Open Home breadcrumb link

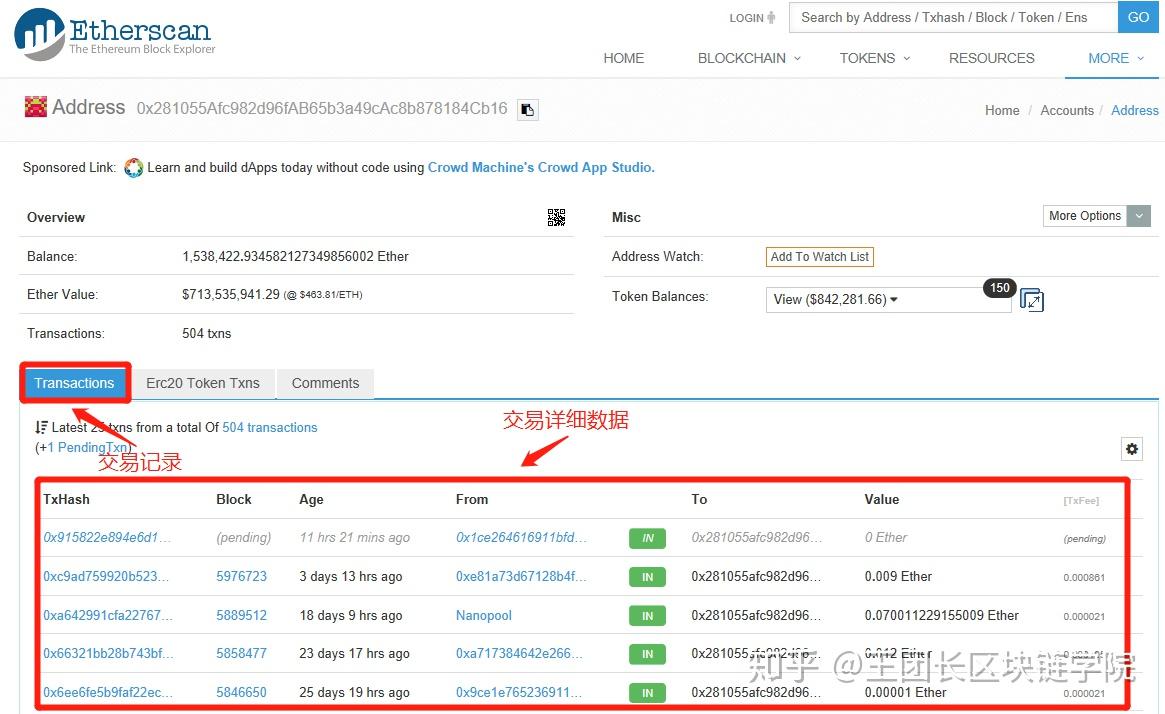tap(1002, 110)
